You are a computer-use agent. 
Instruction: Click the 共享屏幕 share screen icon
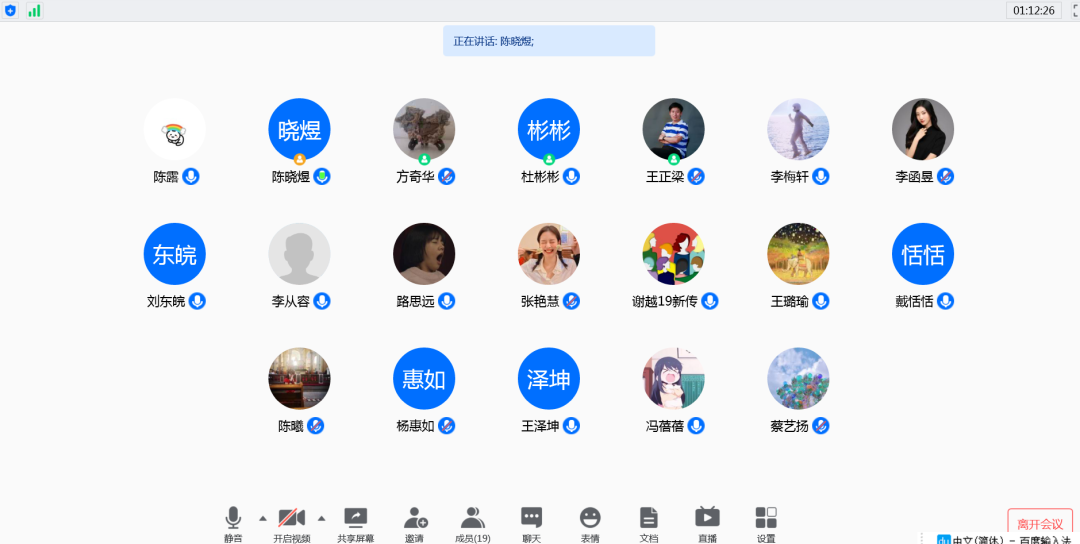click(356, 518)
